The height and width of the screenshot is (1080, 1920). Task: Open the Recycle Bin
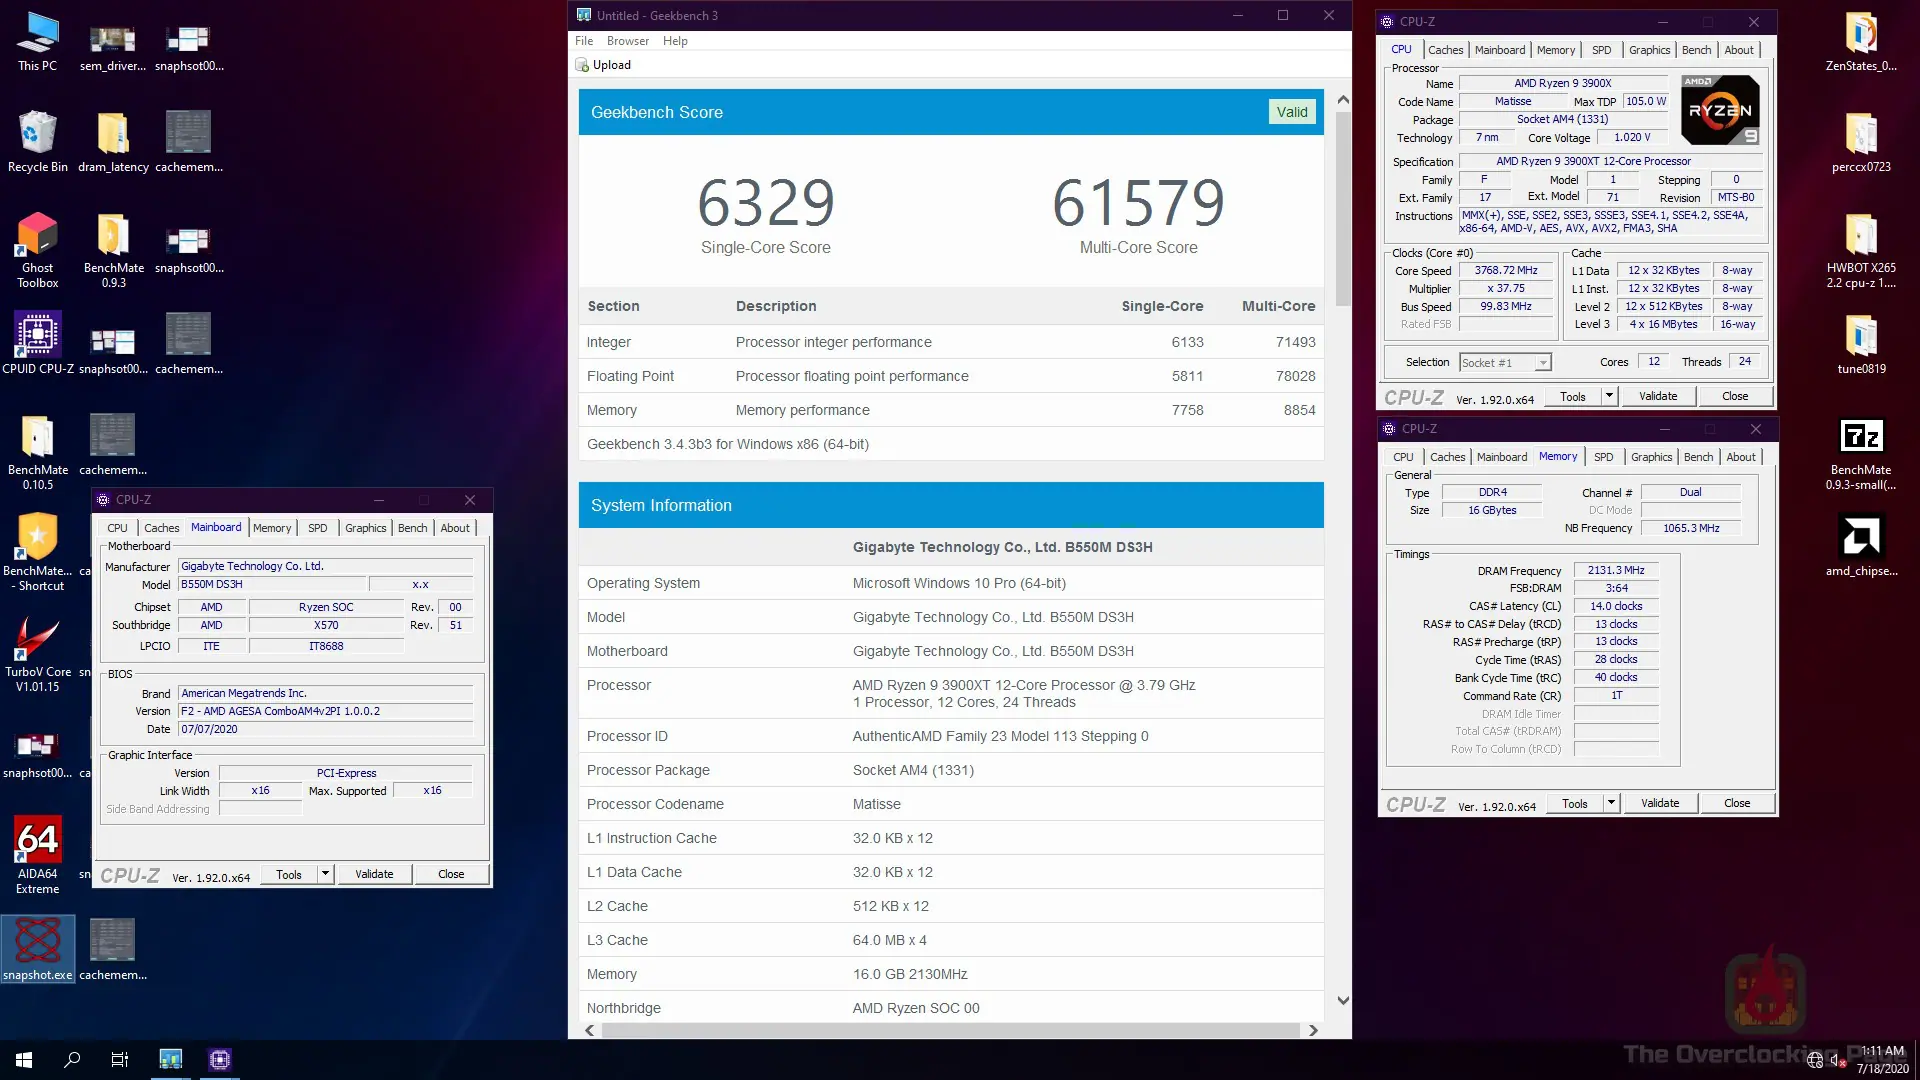point(37,134)
